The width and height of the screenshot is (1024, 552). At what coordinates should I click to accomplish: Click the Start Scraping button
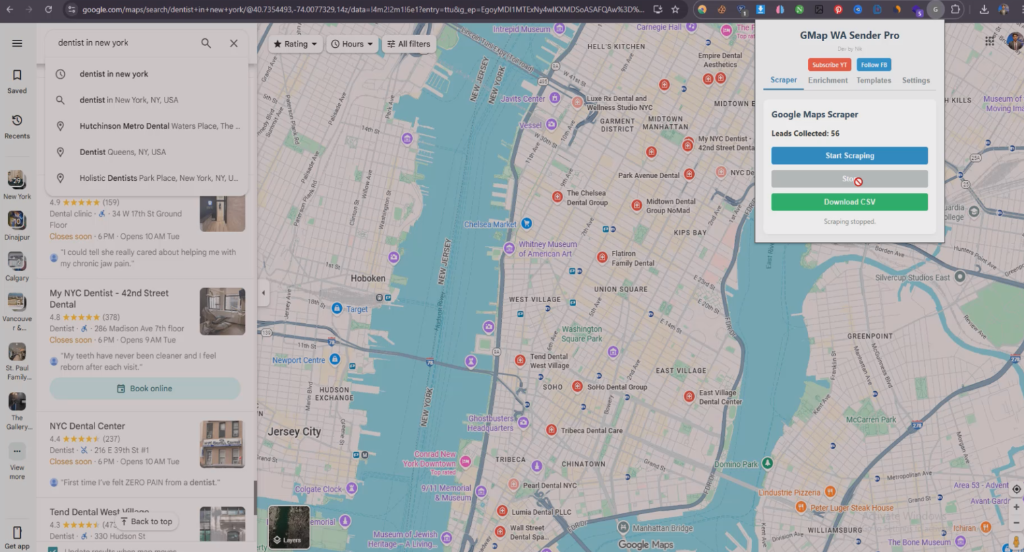(x=849, y=155)
